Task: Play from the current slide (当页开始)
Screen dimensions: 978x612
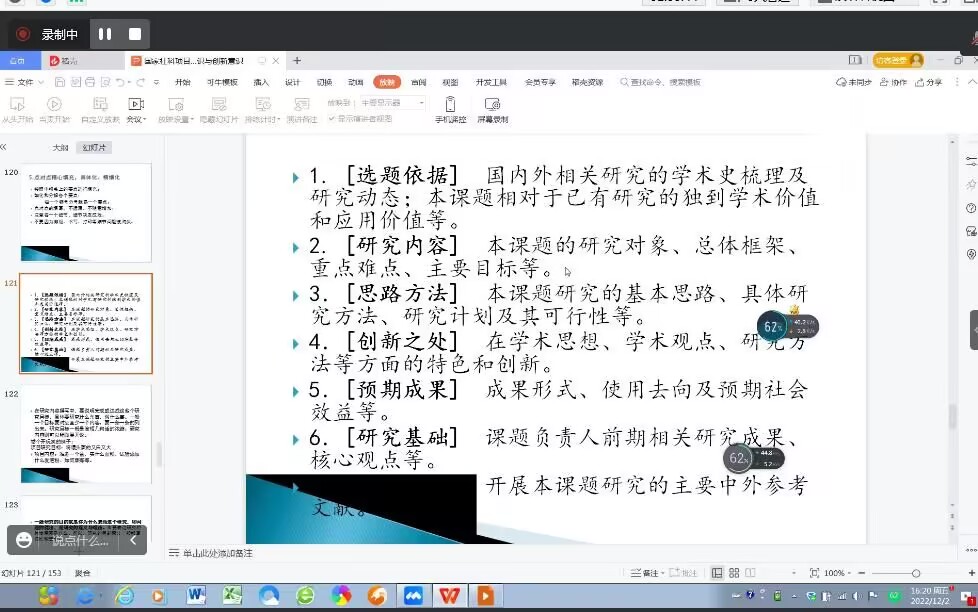Action: (x=54, y=110)
